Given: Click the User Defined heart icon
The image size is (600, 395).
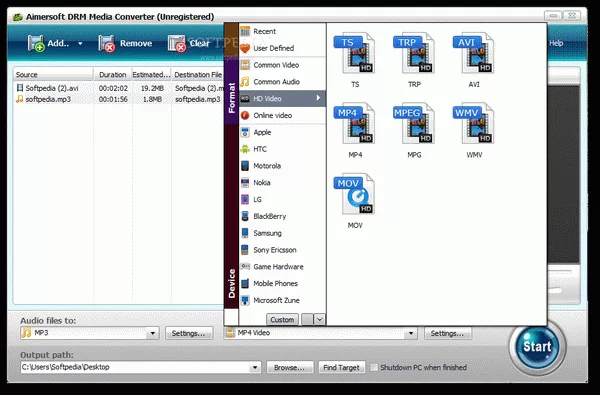Looking at the screenshot, I should [245, 48].
